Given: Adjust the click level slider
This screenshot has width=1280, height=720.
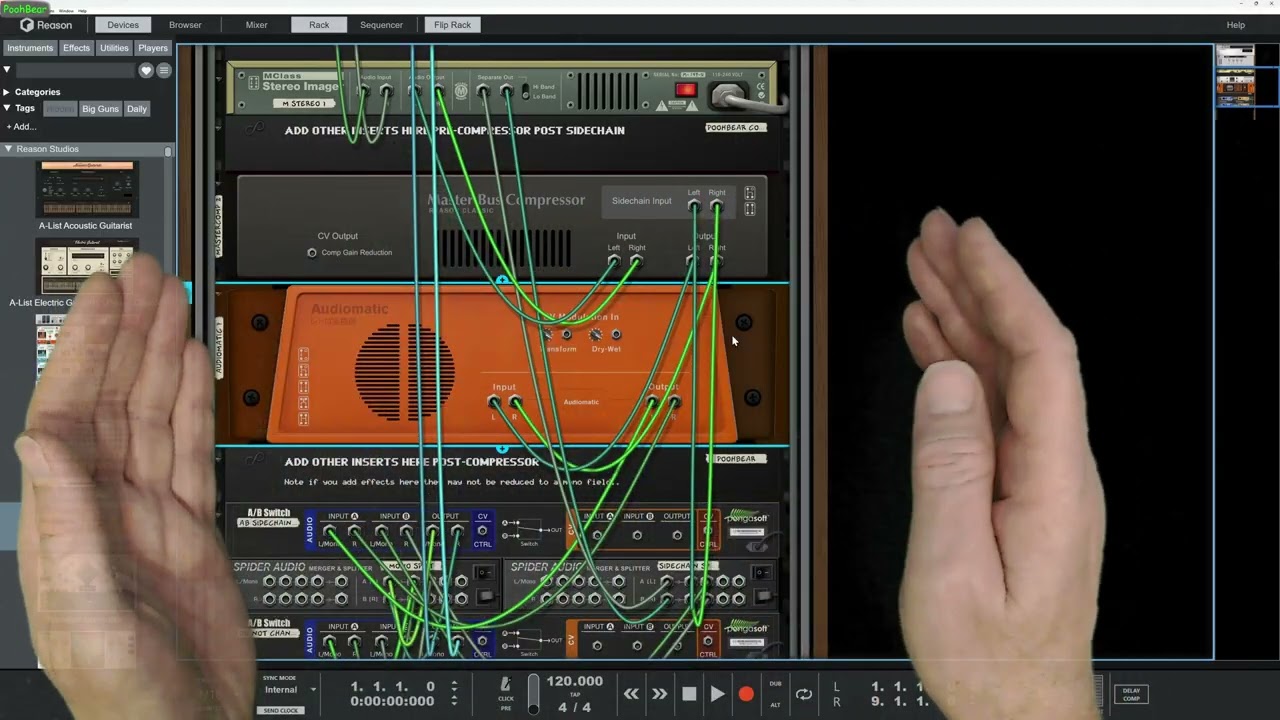Looking at the screenshot, I should (x=534, y=693).
